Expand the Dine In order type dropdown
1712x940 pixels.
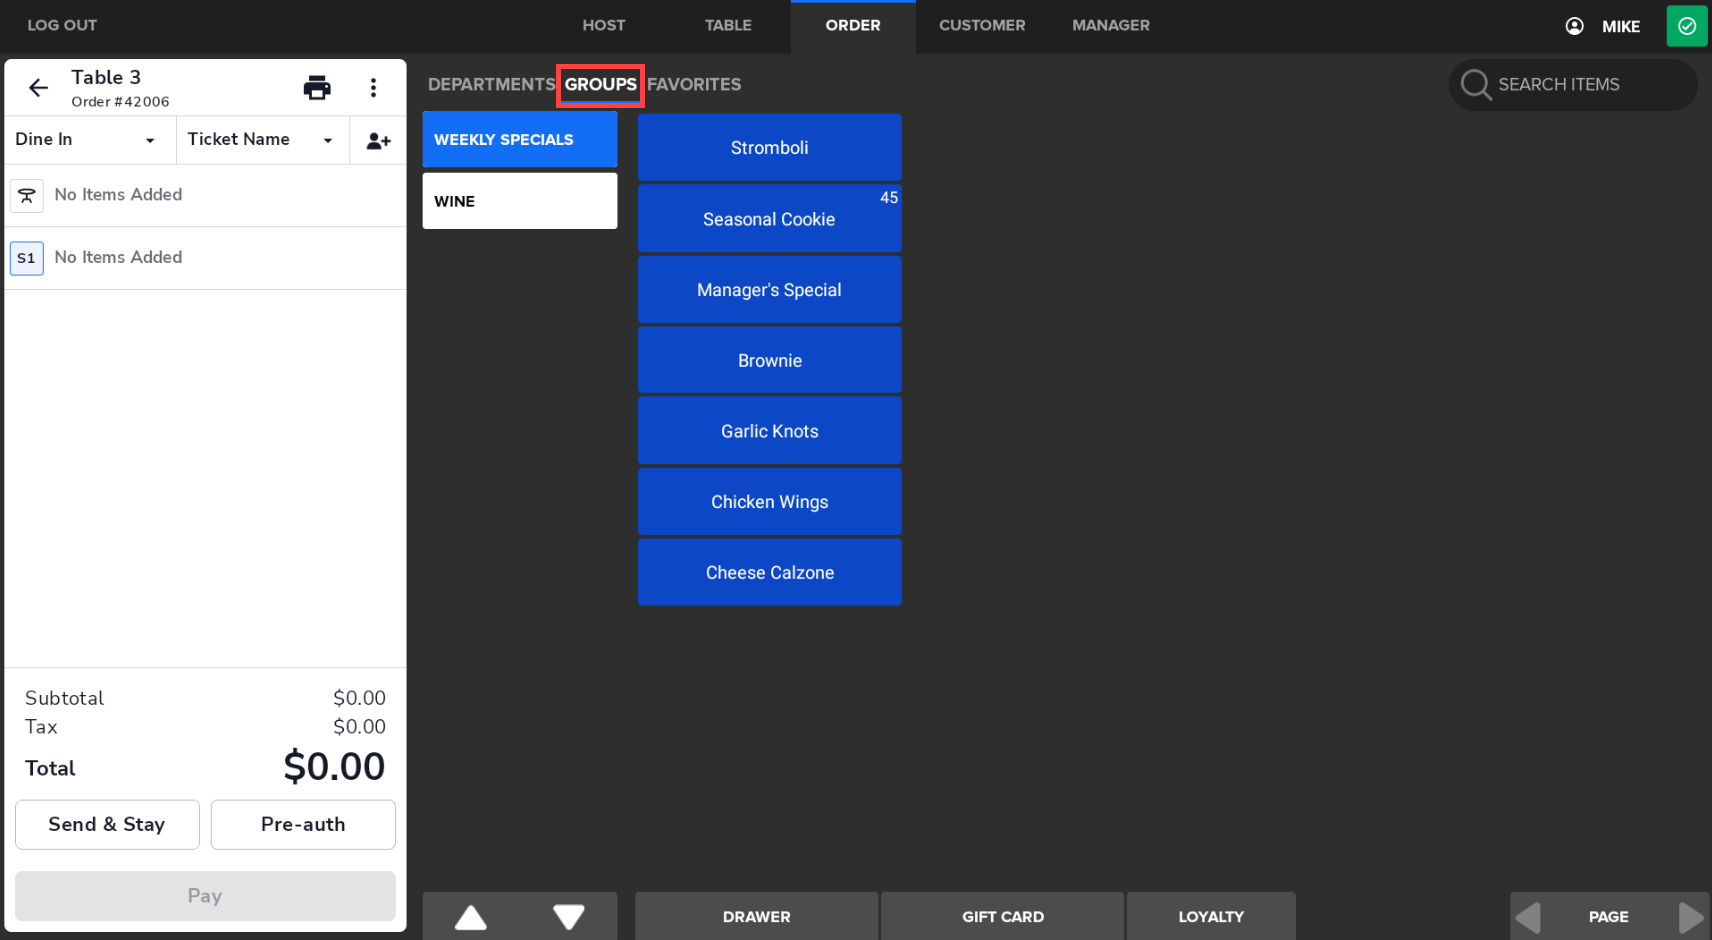coord(88,140)
